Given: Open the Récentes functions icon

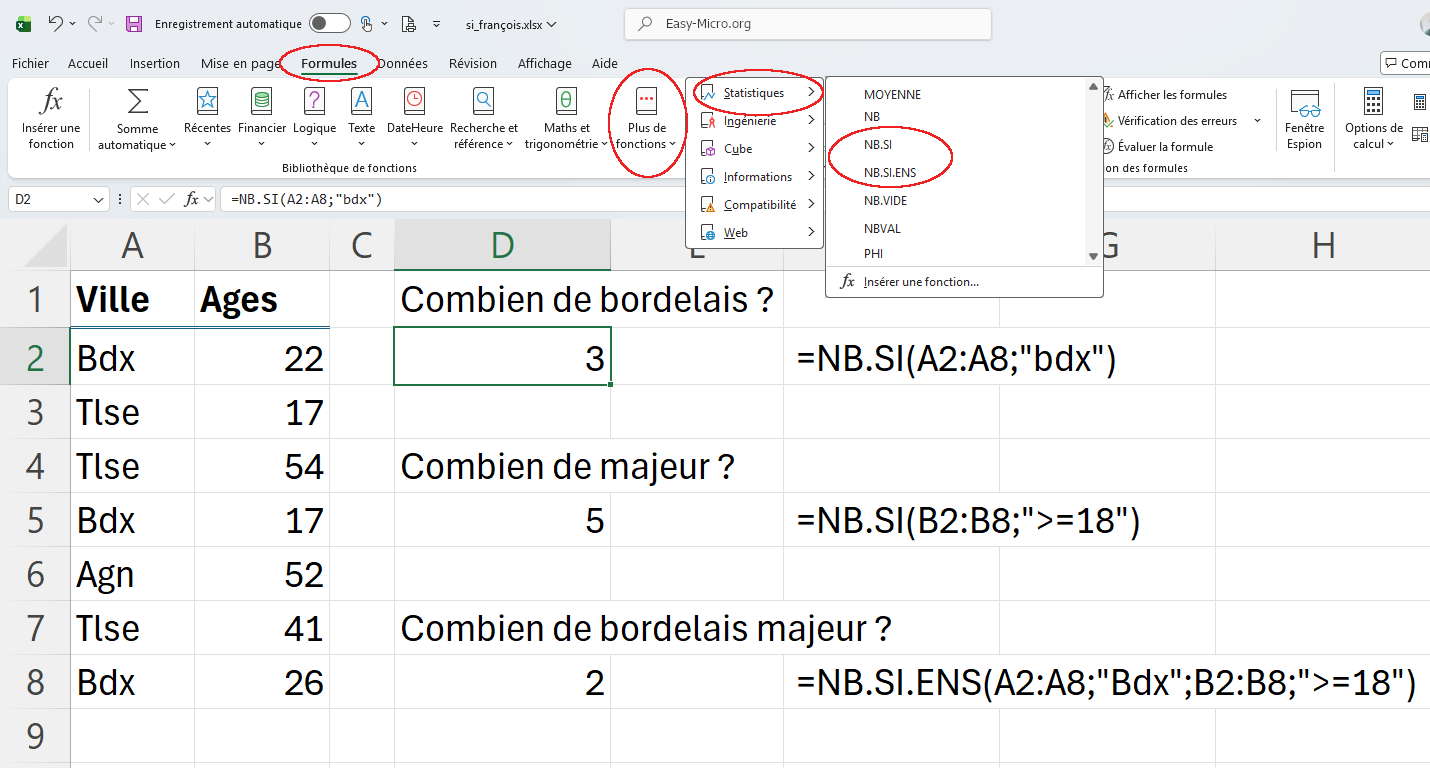Looking at the screenshot, I should 206,118.
